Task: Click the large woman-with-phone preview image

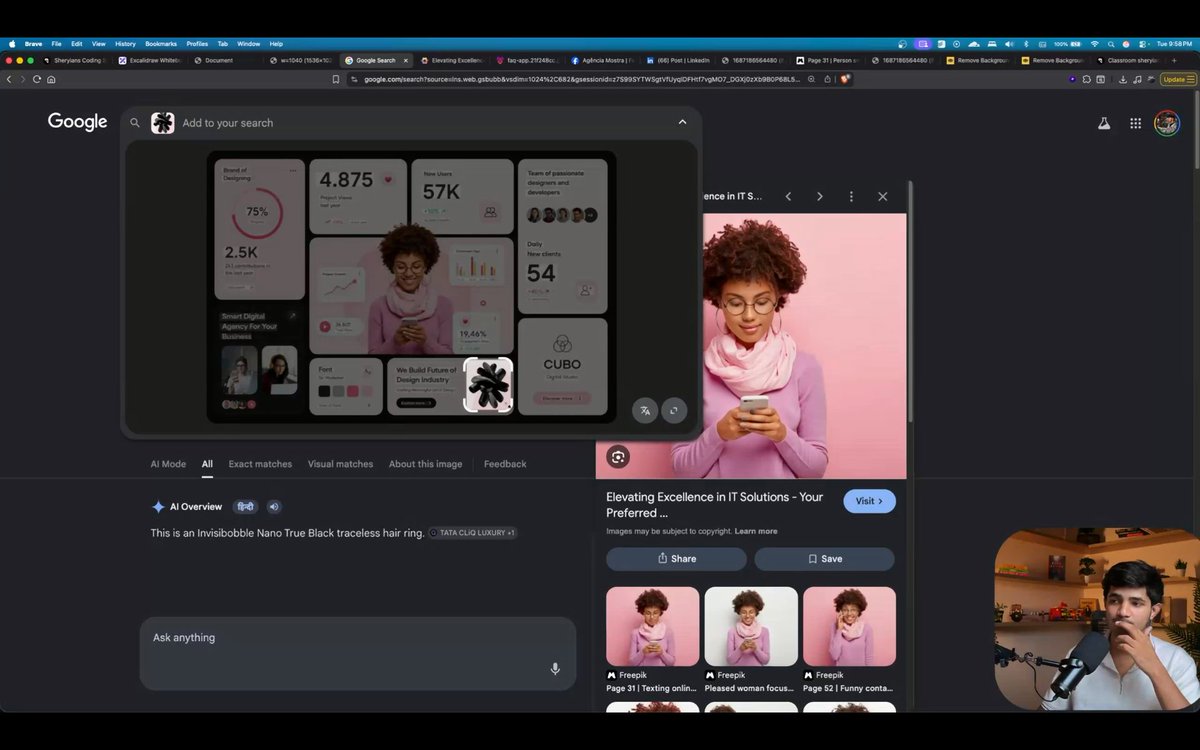Action: point(751,346)
